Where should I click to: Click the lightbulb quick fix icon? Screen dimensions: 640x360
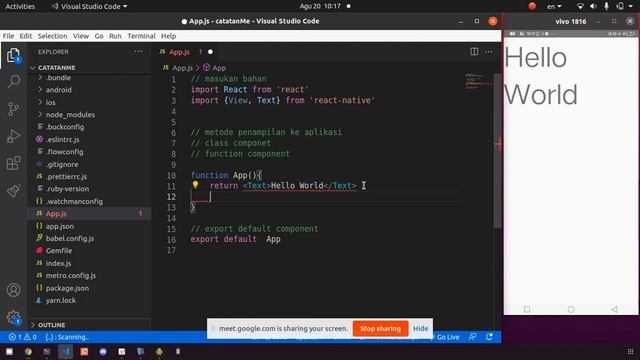pos(196,185)
